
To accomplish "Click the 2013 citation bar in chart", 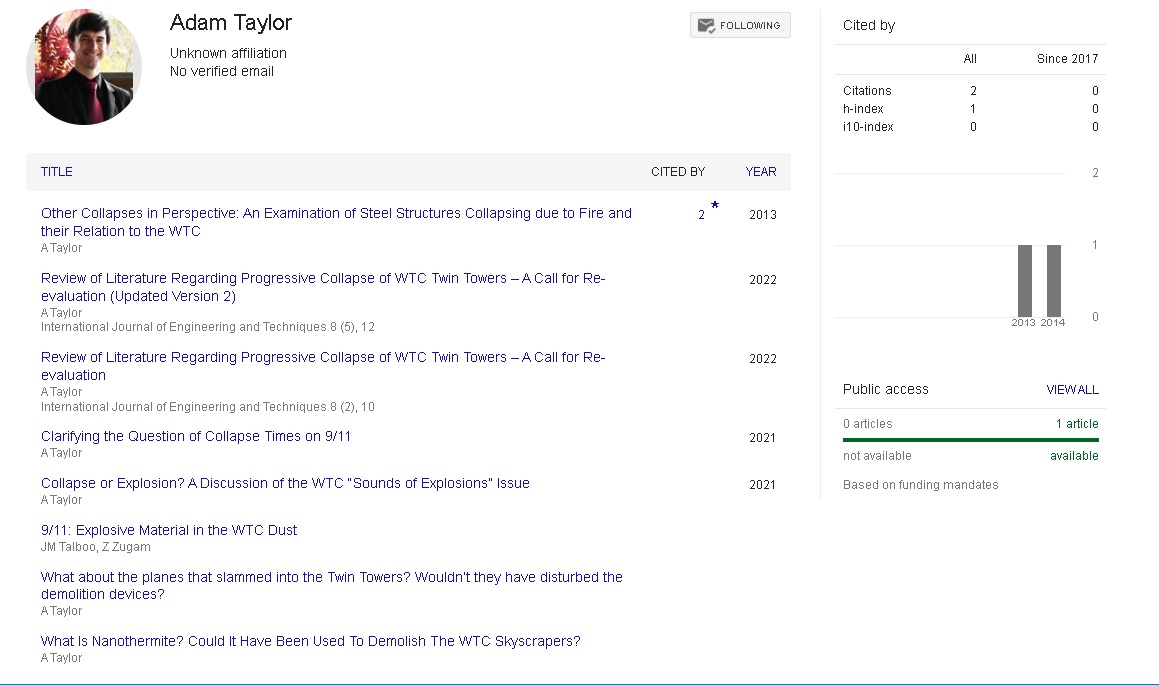I will coord(1024,281).
